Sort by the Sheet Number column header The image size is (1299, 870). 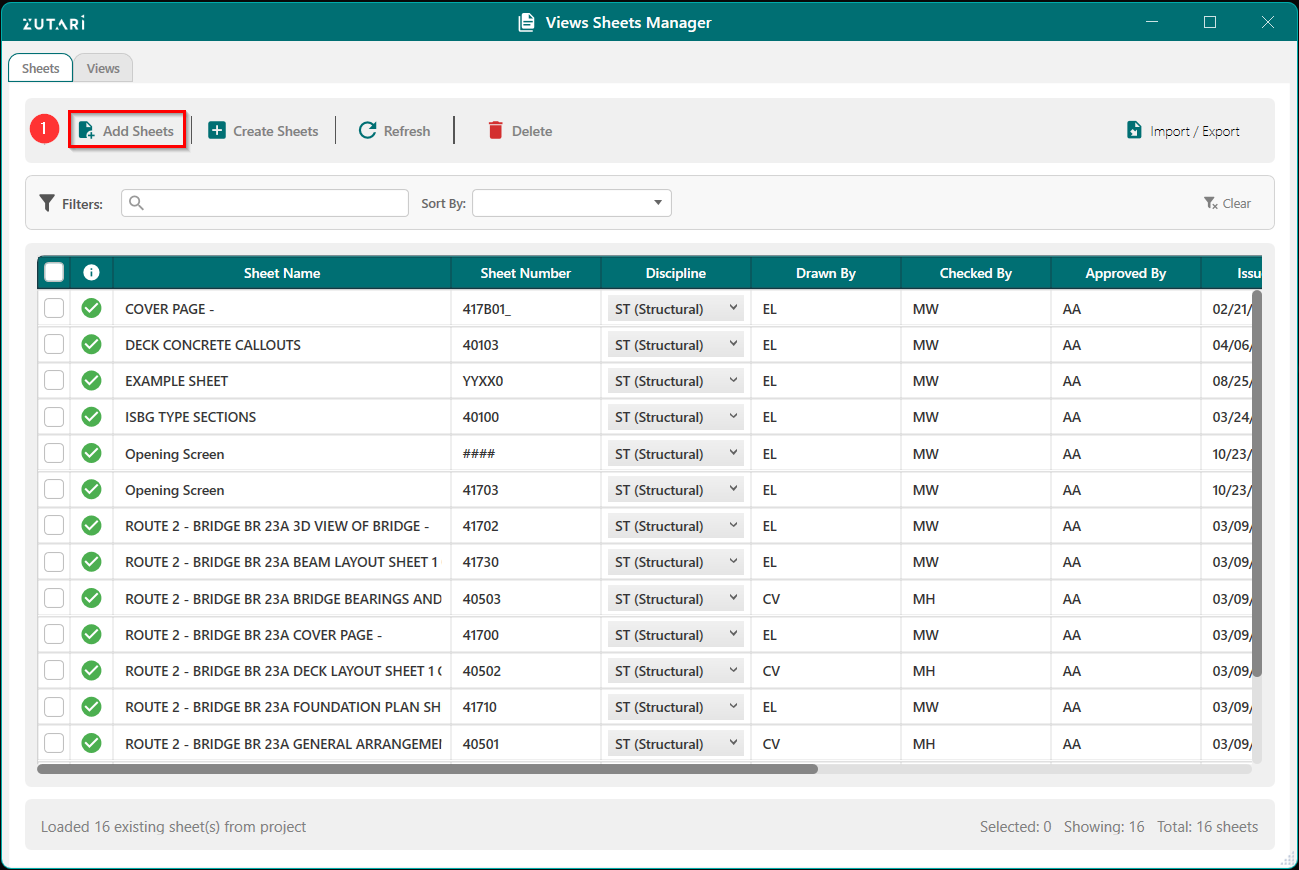click(x=525, y=273)
